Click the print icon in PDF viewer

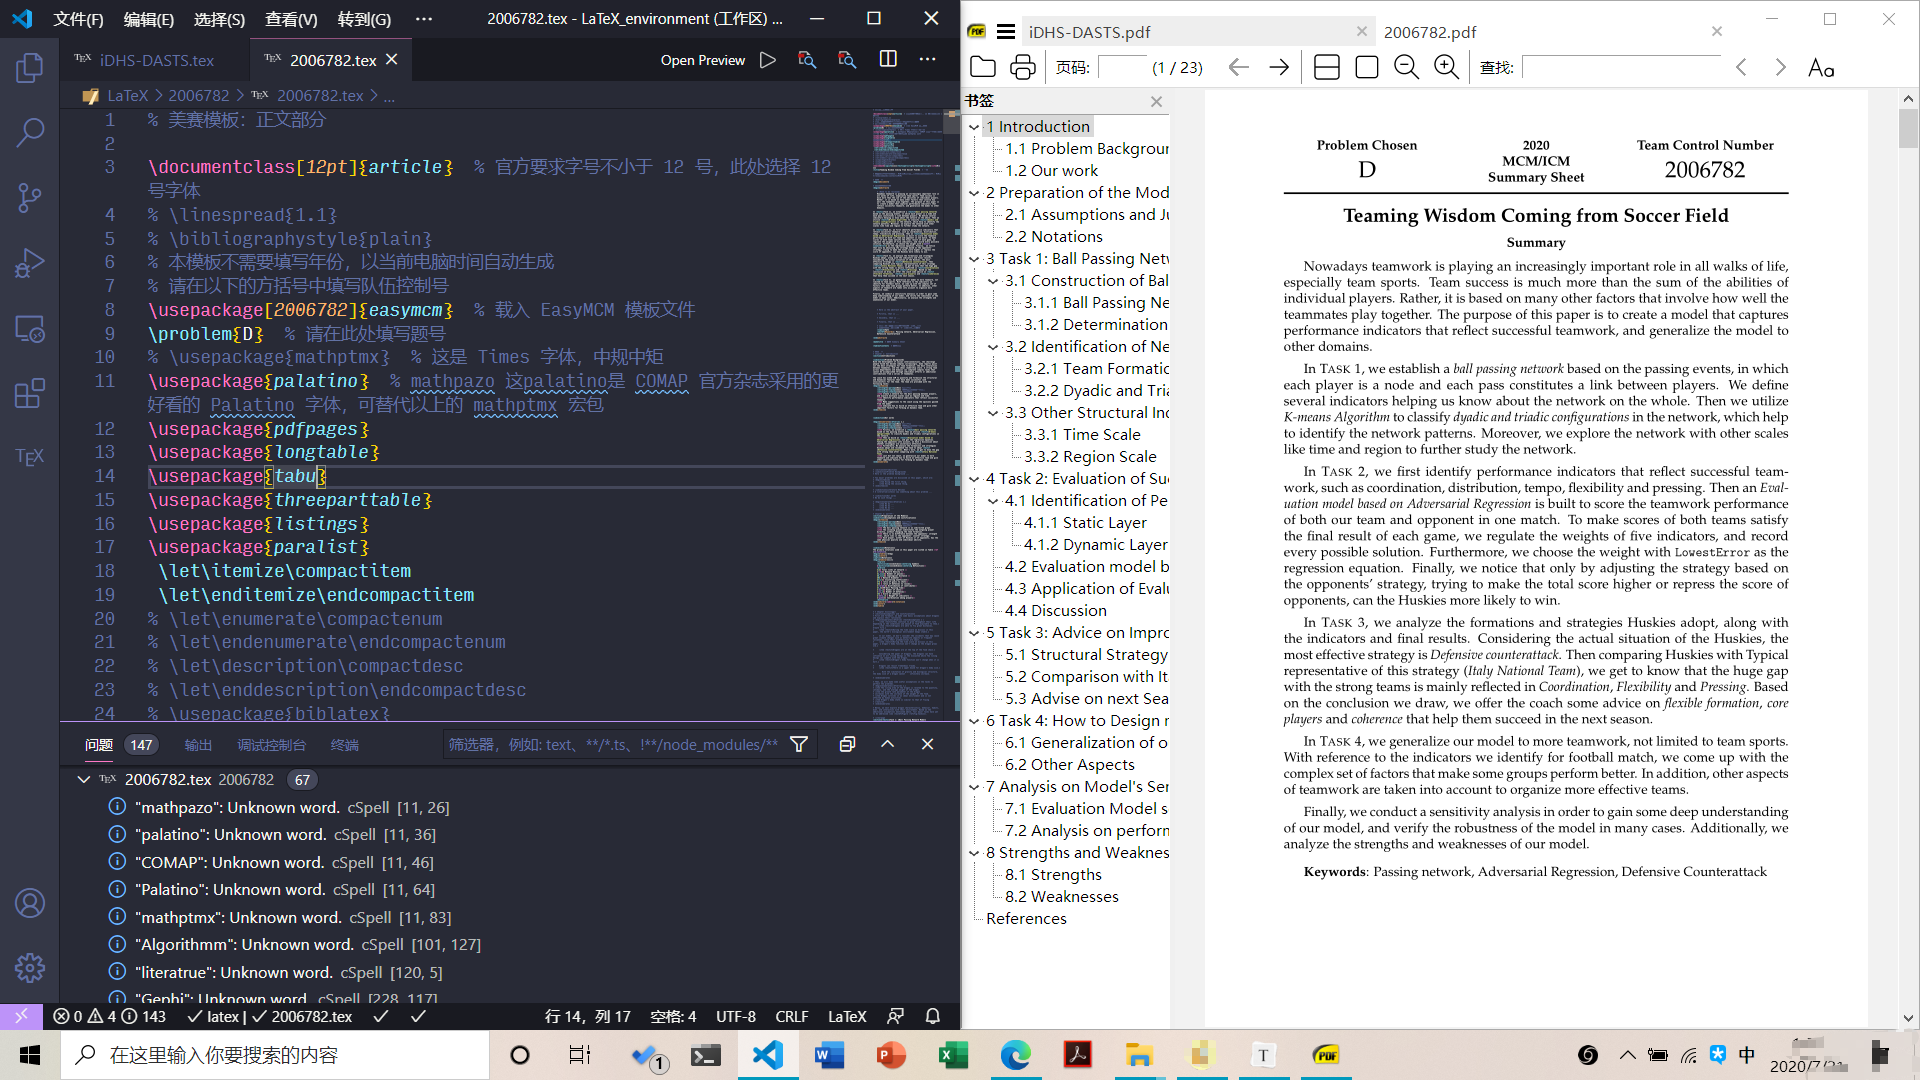[x=1022, y=67]
